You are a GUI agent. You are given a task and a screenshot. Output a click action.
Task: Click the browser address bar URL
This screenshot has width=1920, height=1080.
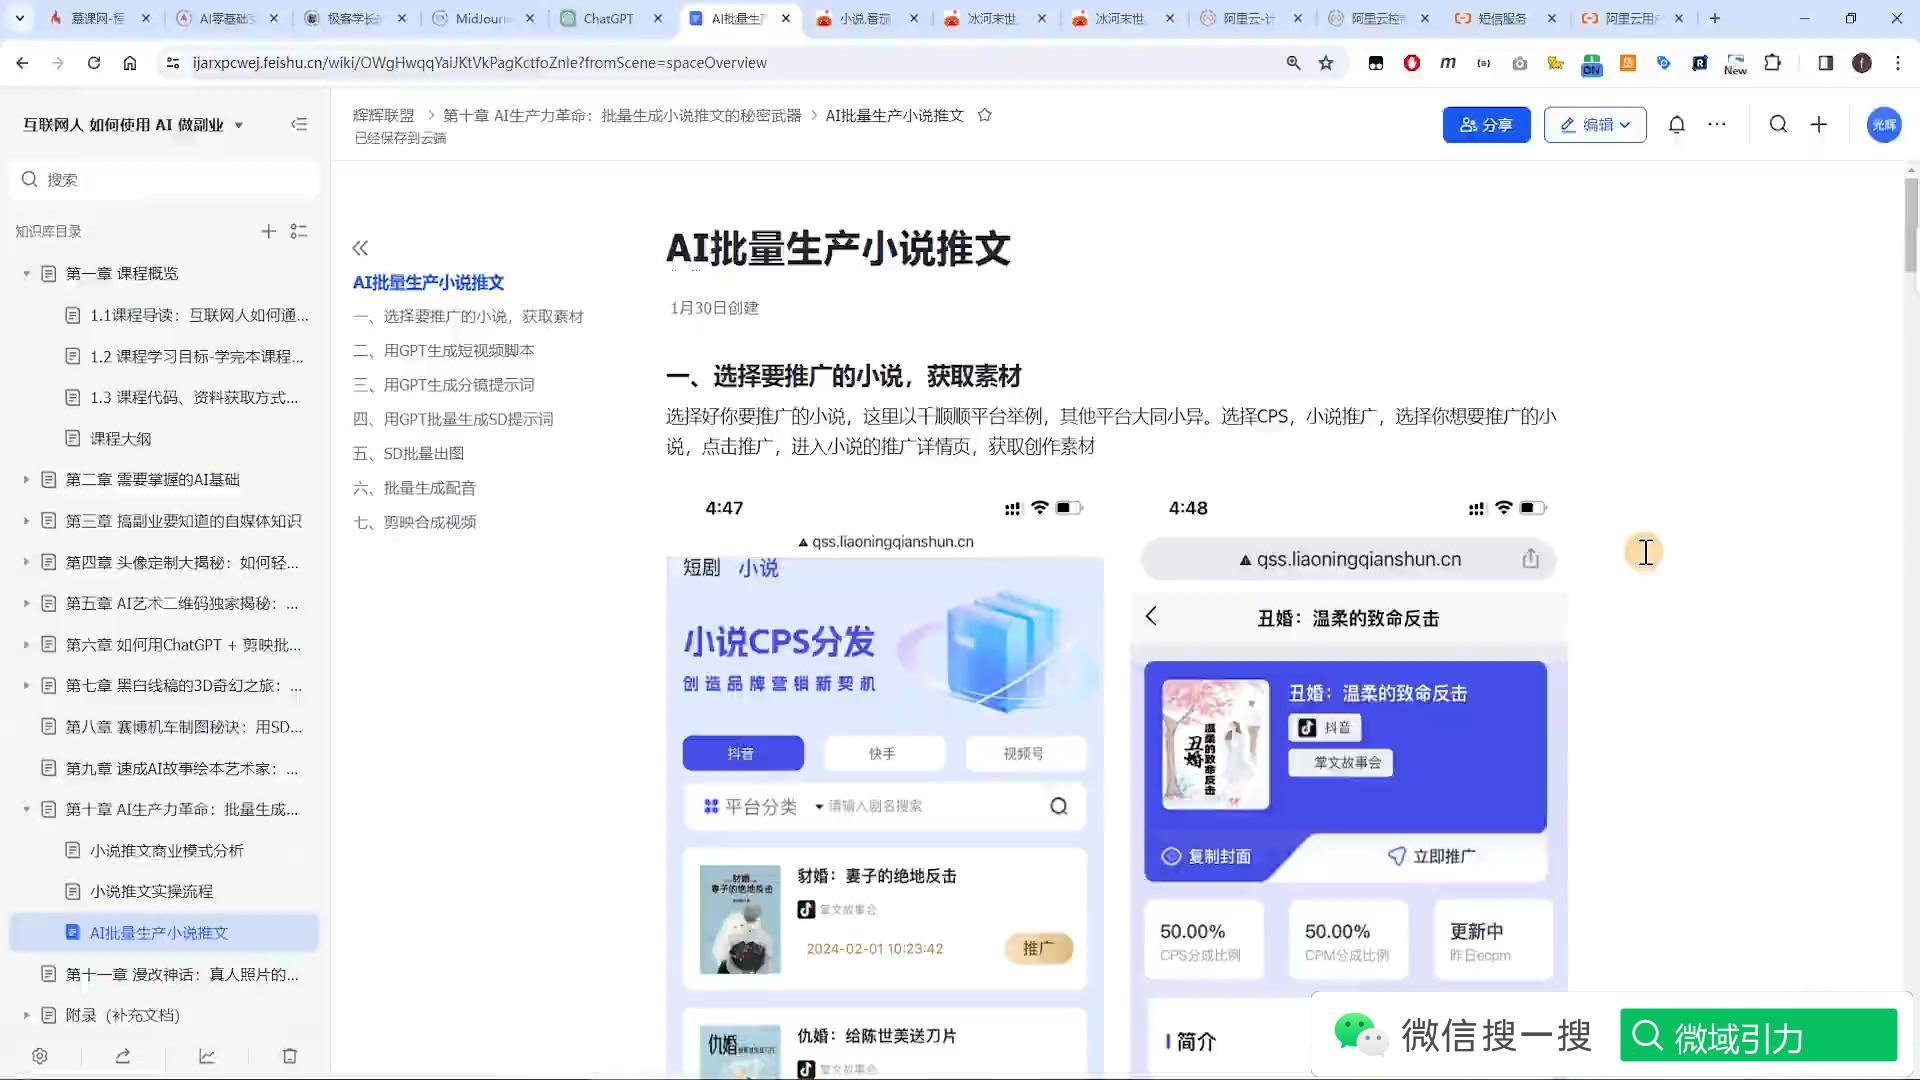[480, 63]
